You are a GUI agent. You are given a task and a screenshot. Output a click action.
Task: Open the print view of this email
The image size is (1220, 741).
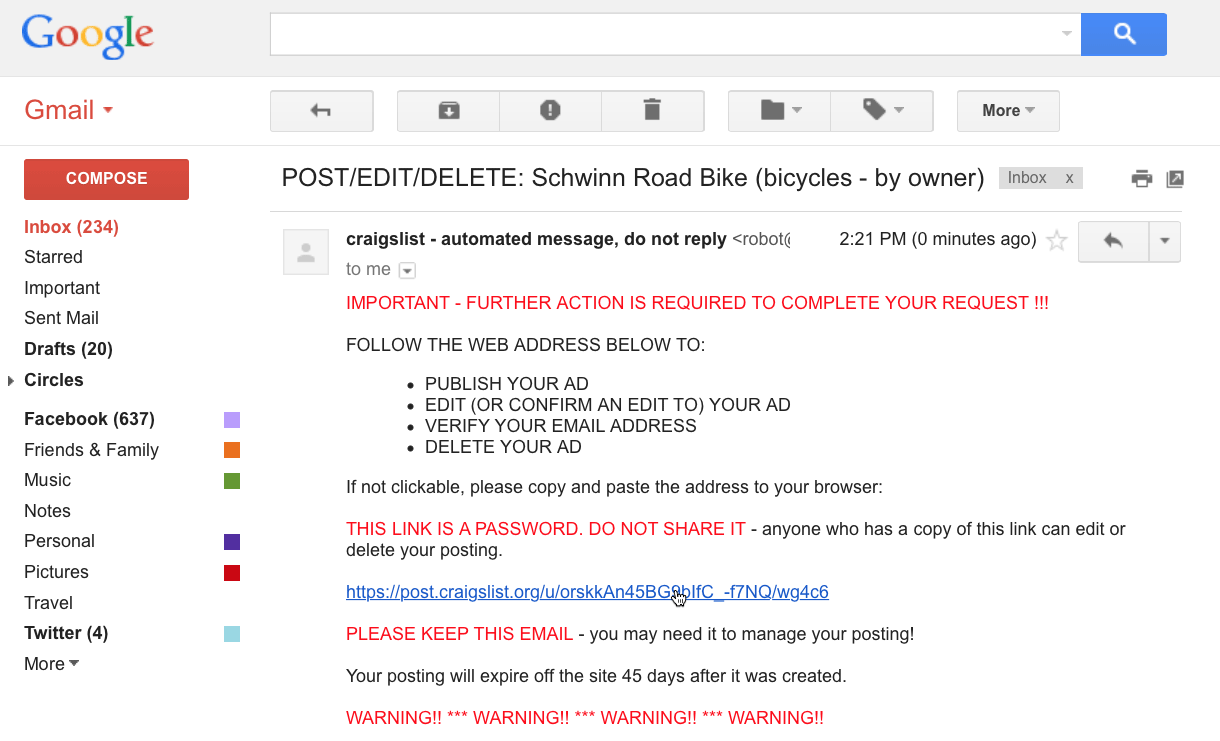(1141, 177)
